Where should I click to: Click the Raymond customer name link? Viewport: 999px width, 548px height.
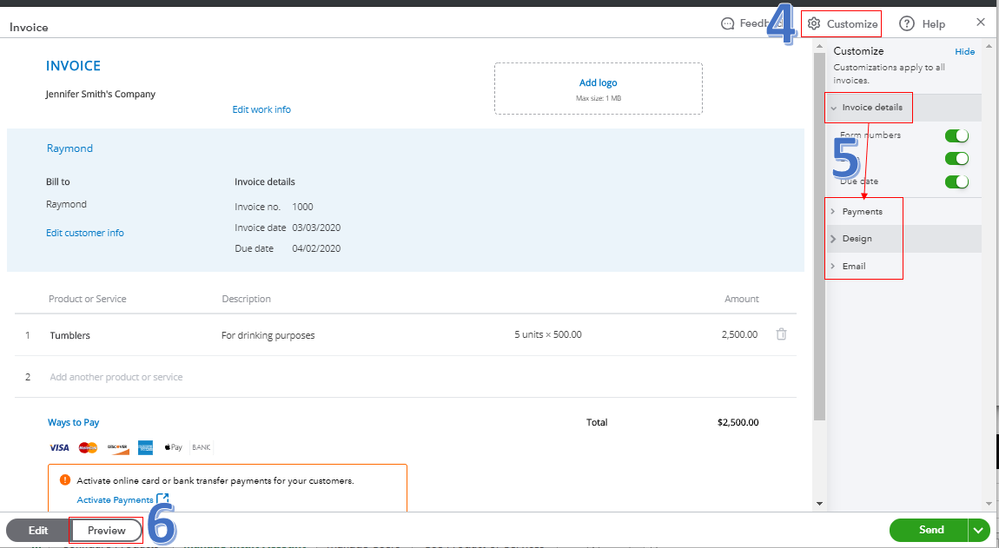[69, 148]
